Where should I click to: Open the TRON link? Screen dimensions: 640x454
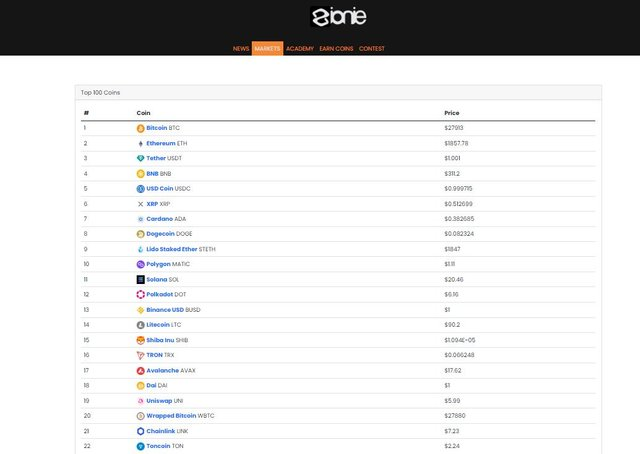point(154,355)
